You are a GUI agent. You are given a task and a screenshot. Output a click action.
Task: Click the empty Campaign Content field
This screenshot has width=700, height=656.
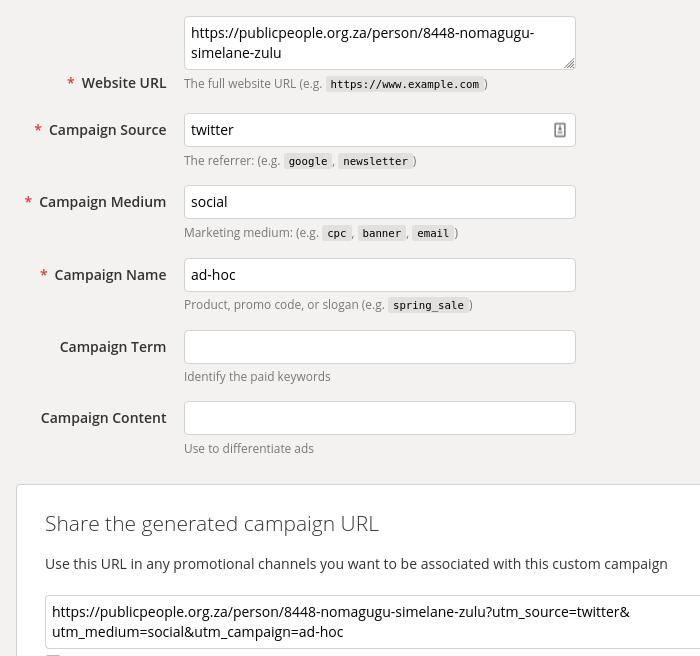click(380, 418)
